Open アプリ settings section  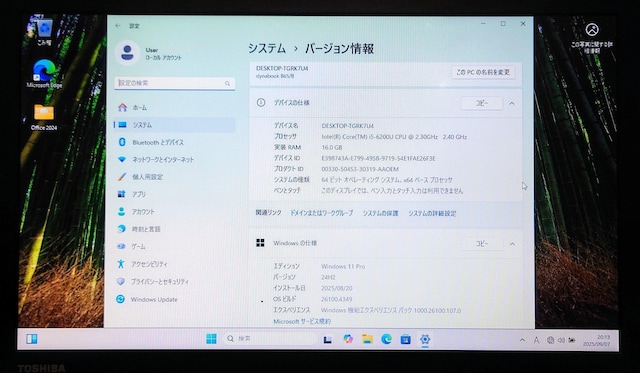(174, 194)
